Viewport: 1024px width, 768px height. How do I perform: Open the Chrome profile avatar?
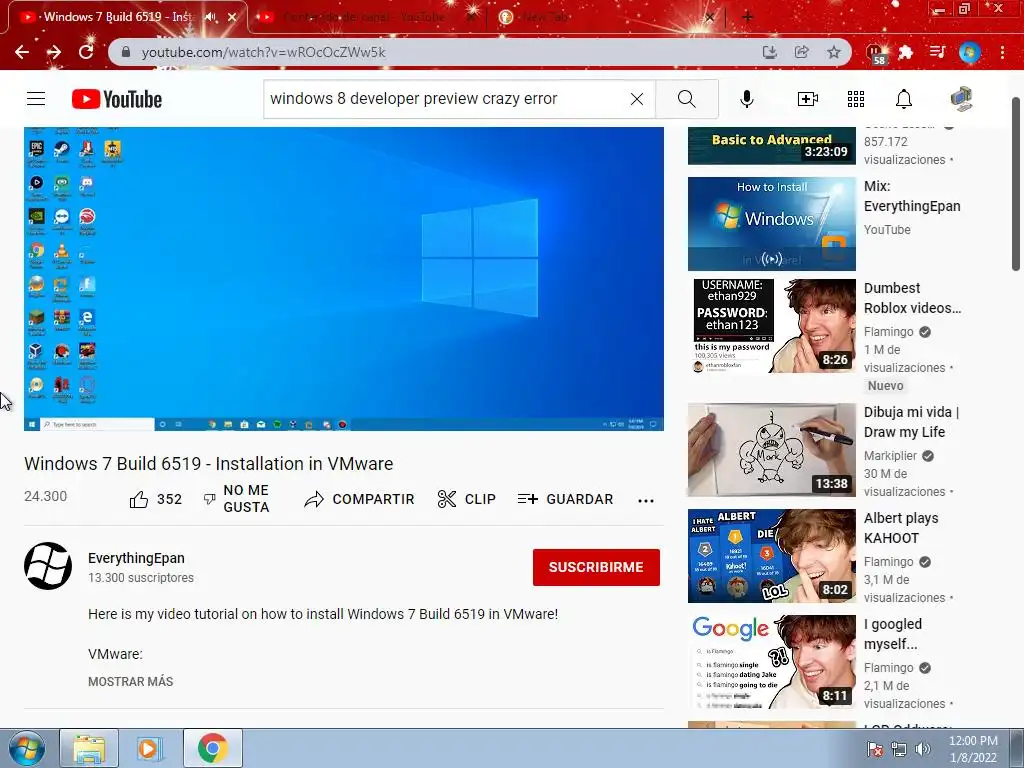[x=970, y=52]
